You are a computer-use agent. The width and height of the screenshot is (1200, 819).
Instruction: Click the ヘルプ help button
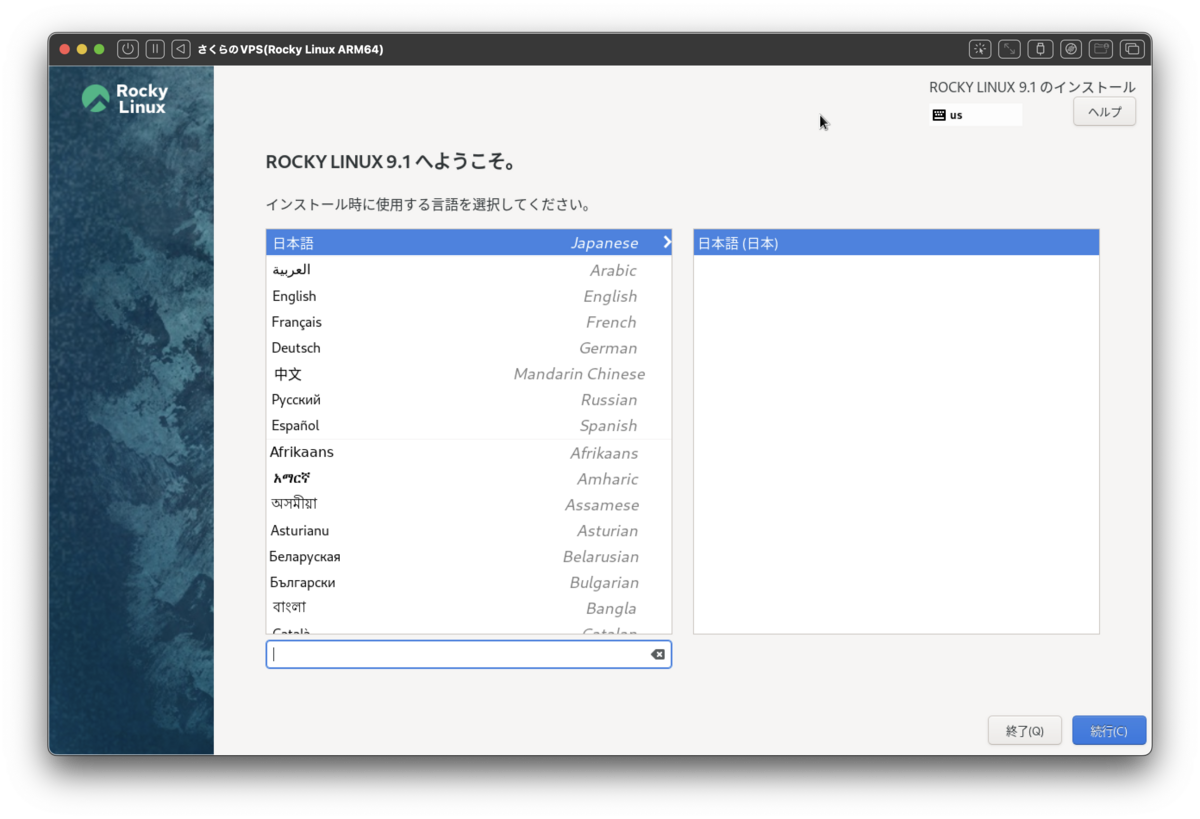(1103, 111)
